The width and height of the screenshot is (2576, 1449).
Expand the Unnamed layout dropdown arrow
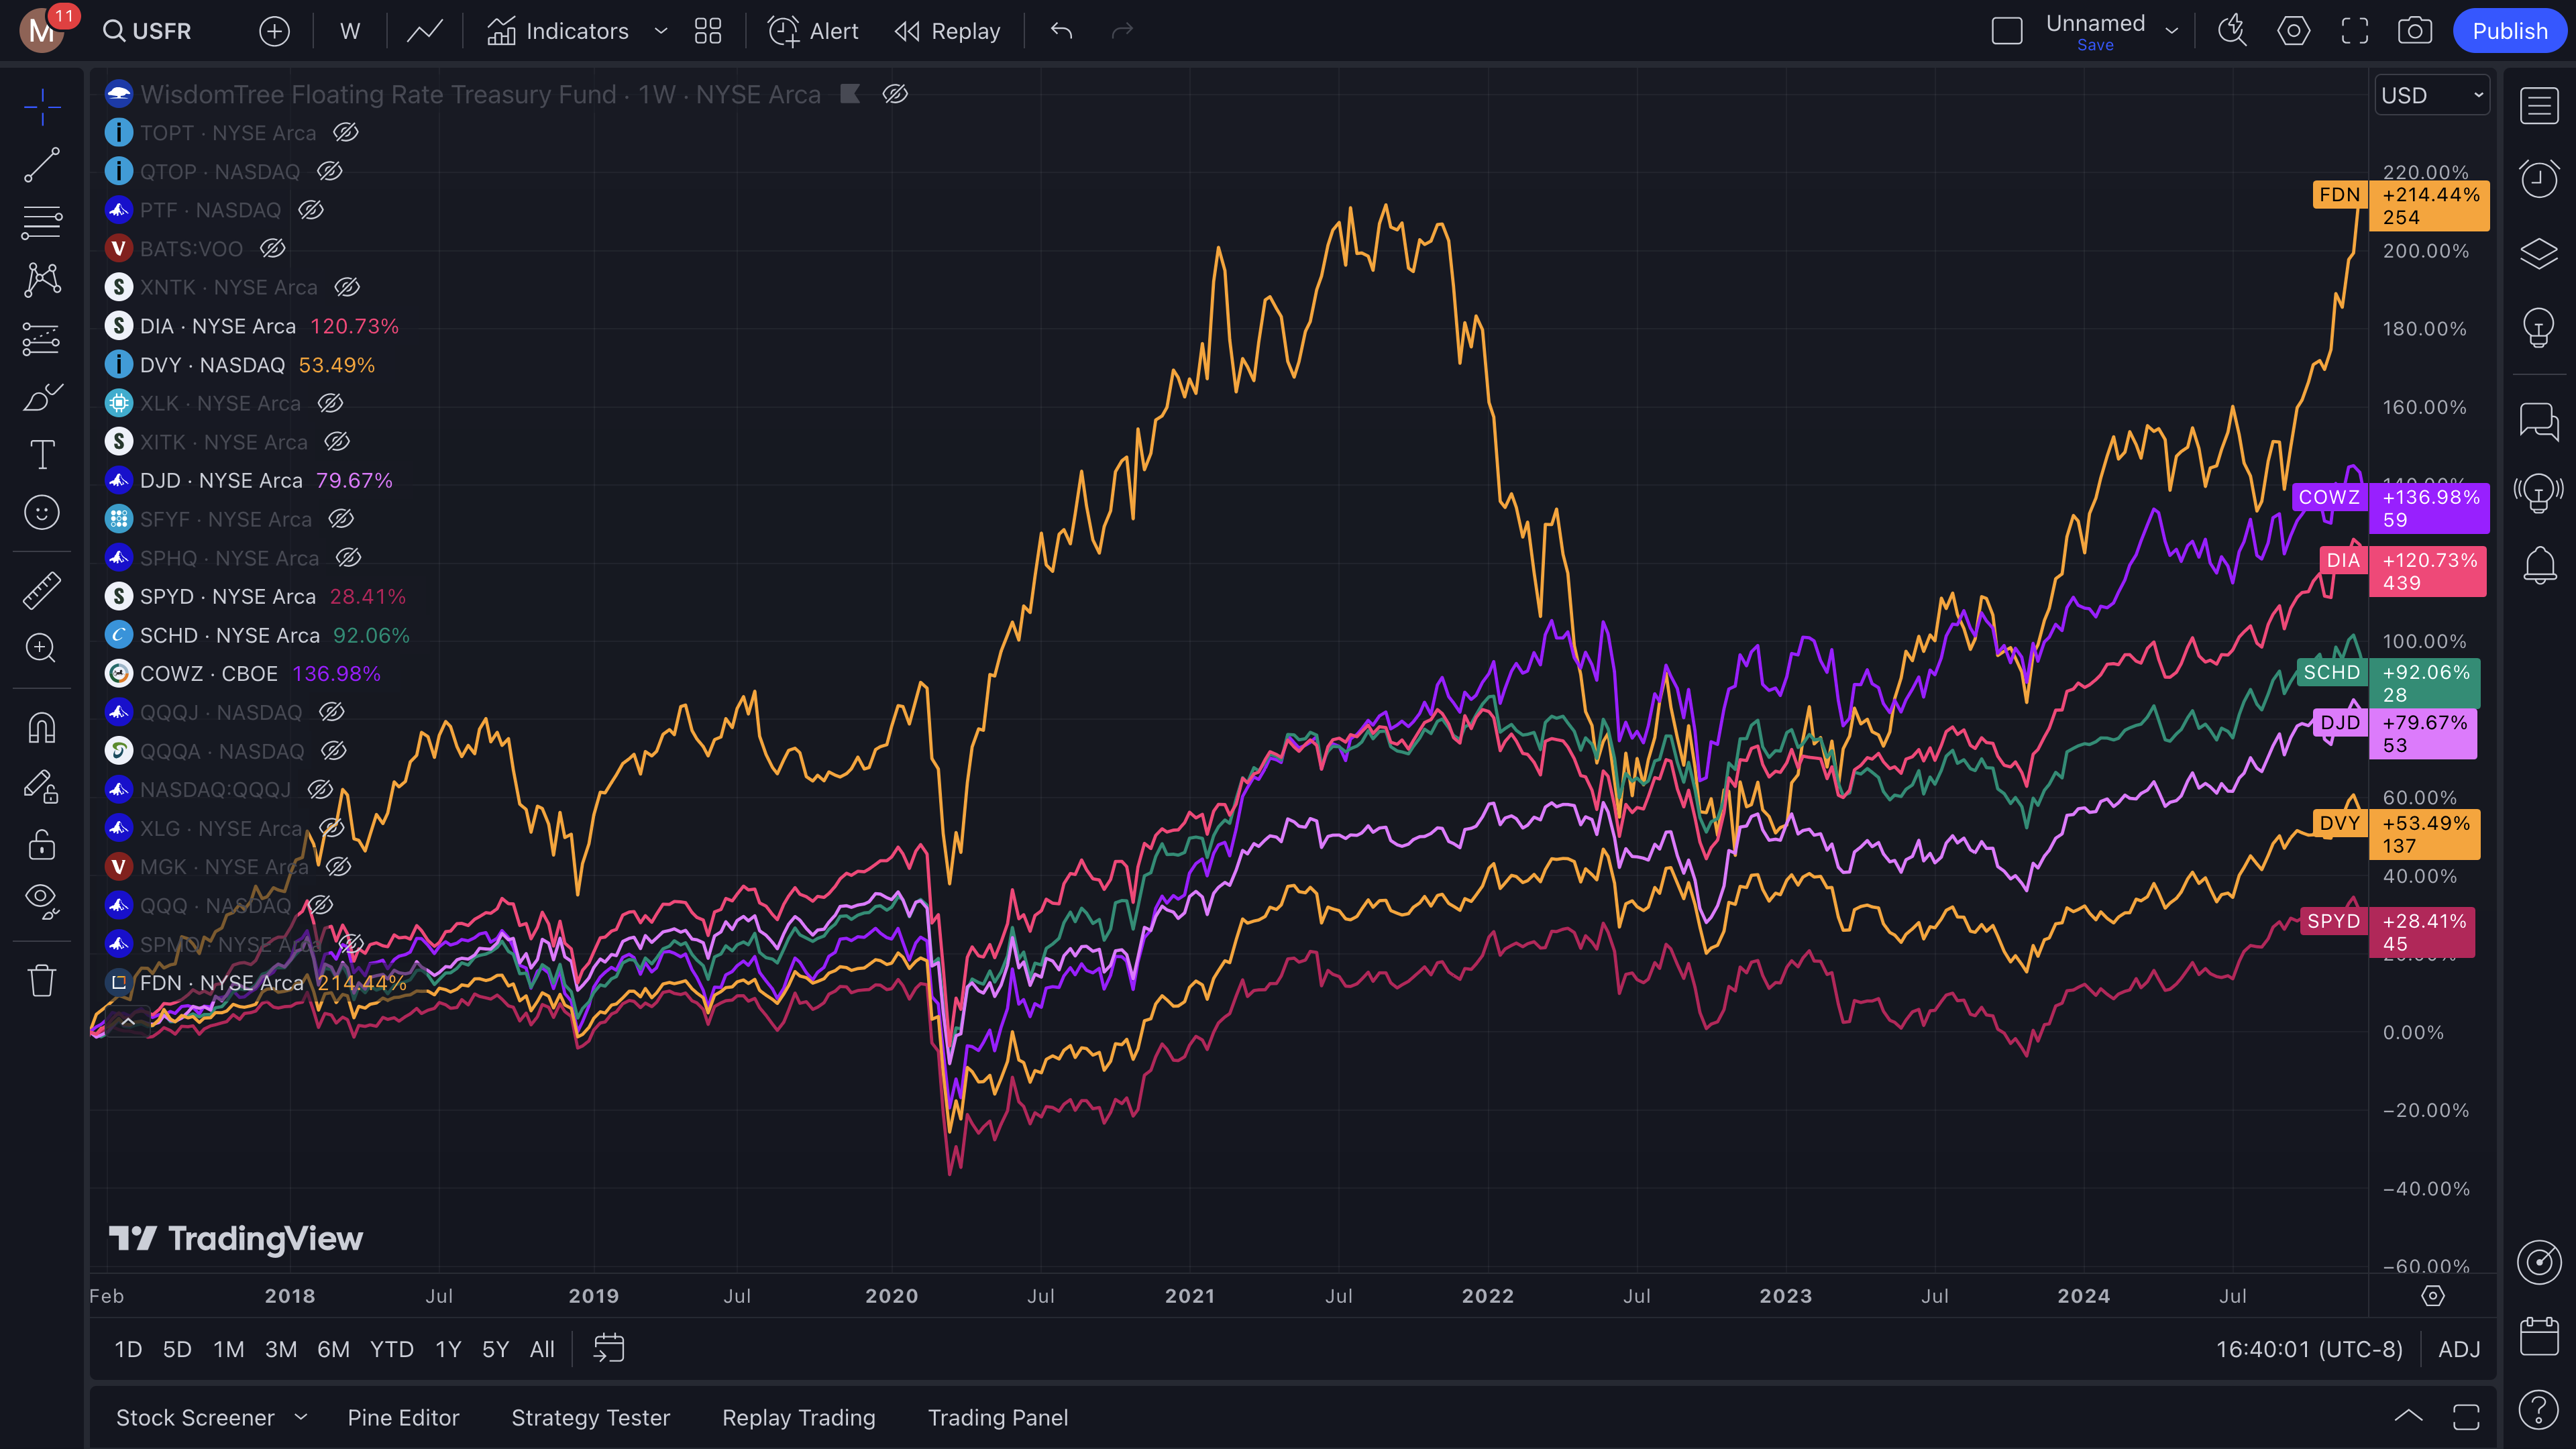click(x=2172, y=31)
